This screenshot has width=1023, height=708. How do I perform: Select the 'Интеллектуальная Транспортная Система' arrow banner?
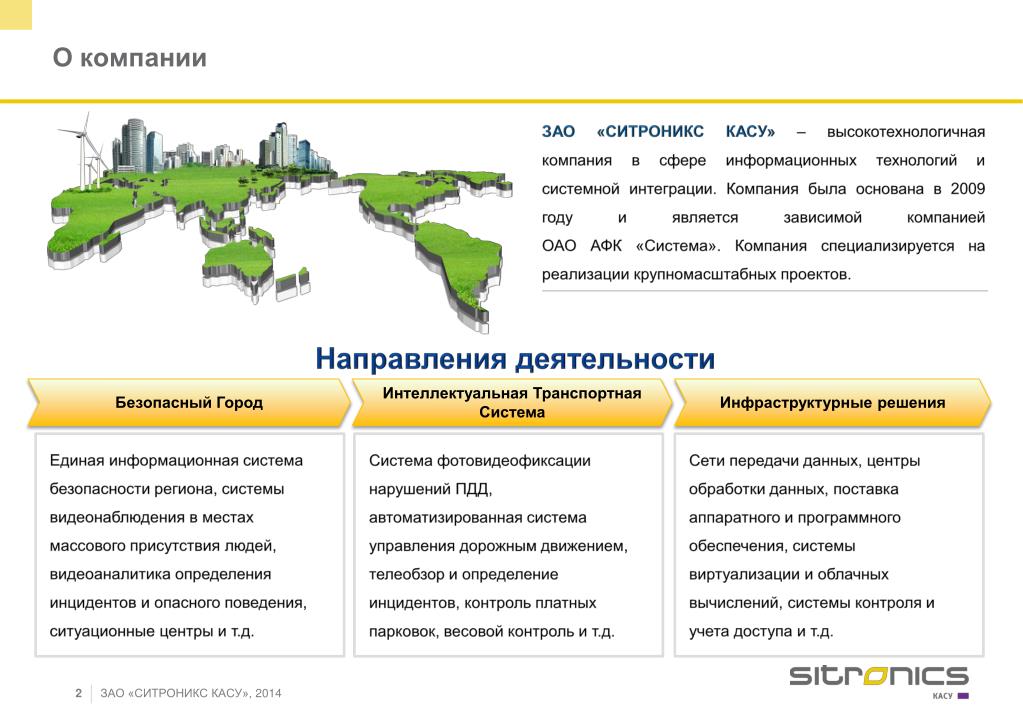coord(512,403)
